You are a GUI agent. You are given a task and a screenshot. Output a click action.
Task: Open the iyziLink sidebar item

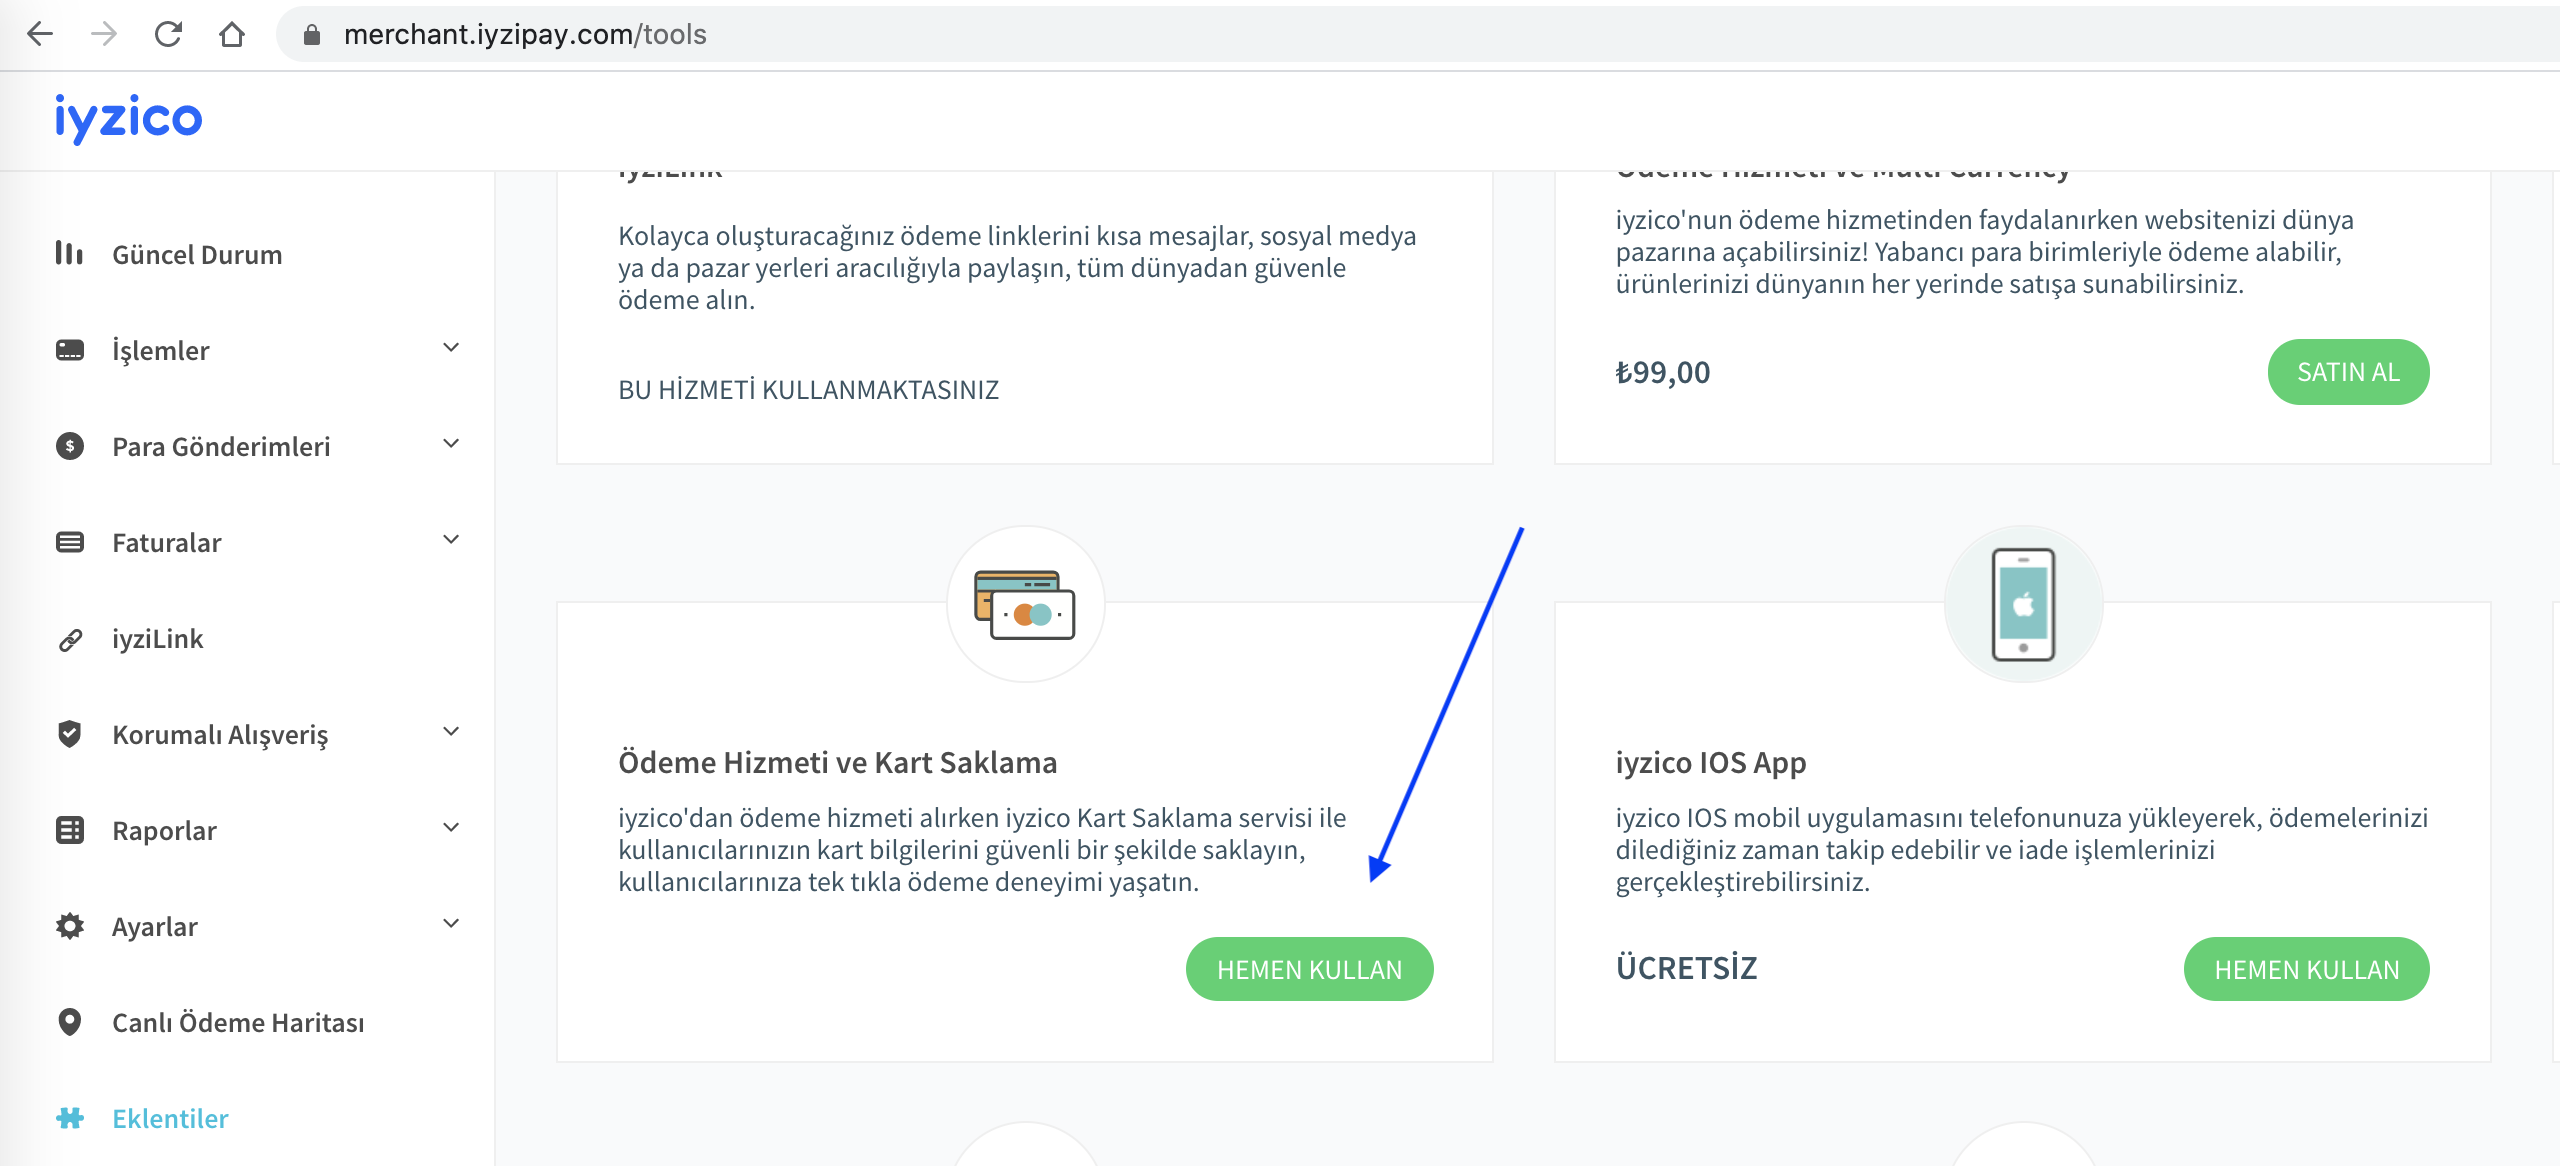pyautogui.click(x=158, y=639)
